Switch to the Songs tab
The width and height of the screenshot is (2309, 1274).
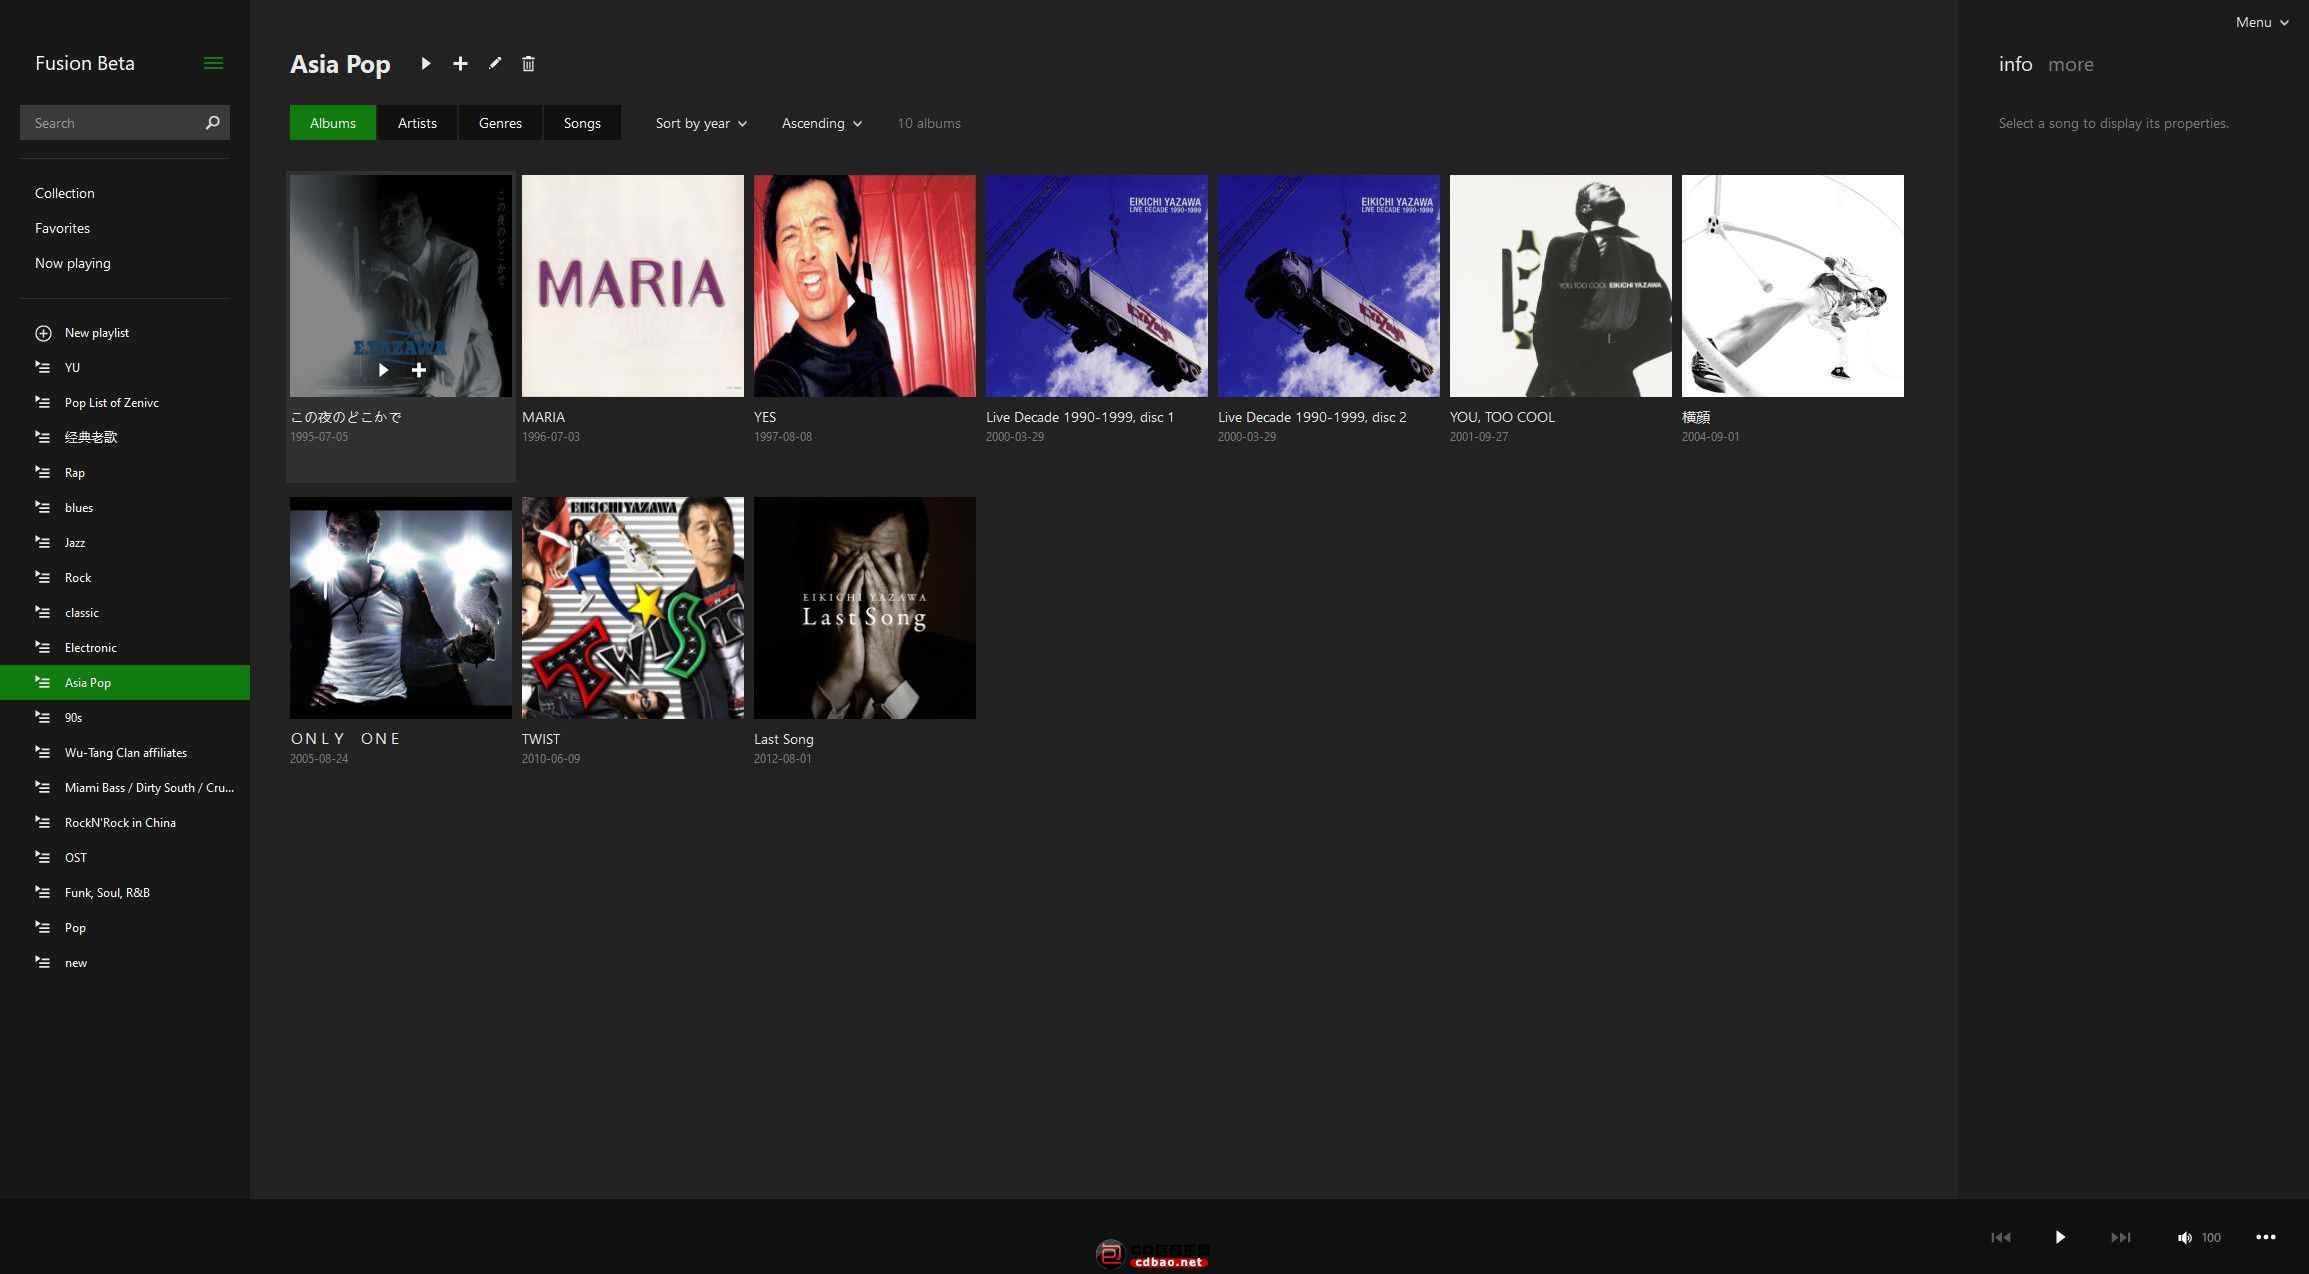pos(582,123)
